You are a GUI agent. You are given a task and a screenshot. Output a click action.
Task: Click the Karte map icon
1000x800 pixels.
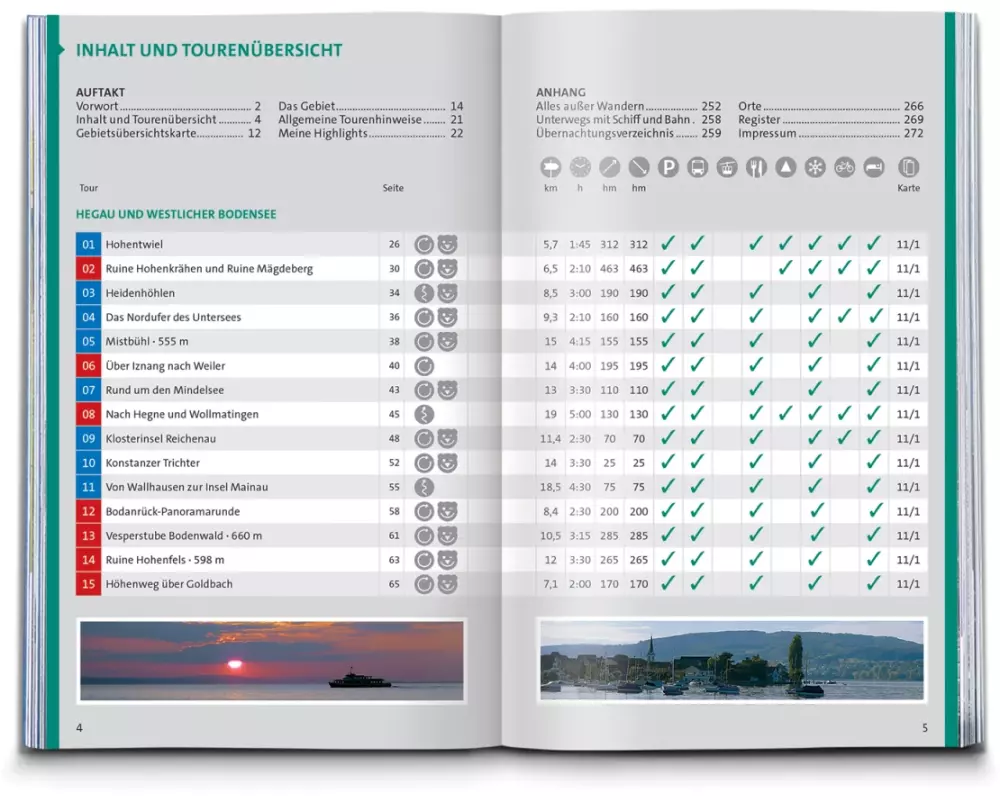[908, 167]
